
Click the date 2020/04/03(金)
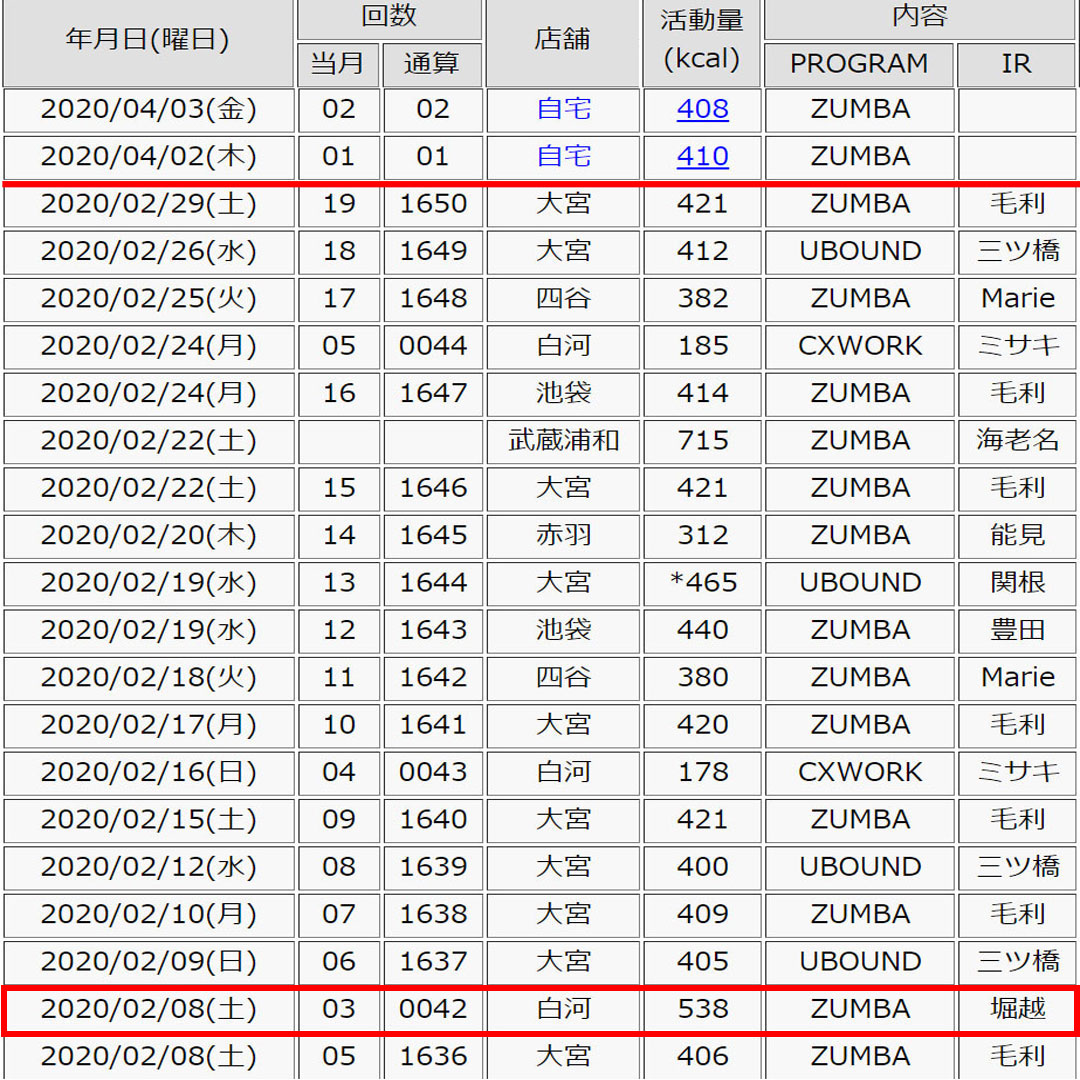148,109
